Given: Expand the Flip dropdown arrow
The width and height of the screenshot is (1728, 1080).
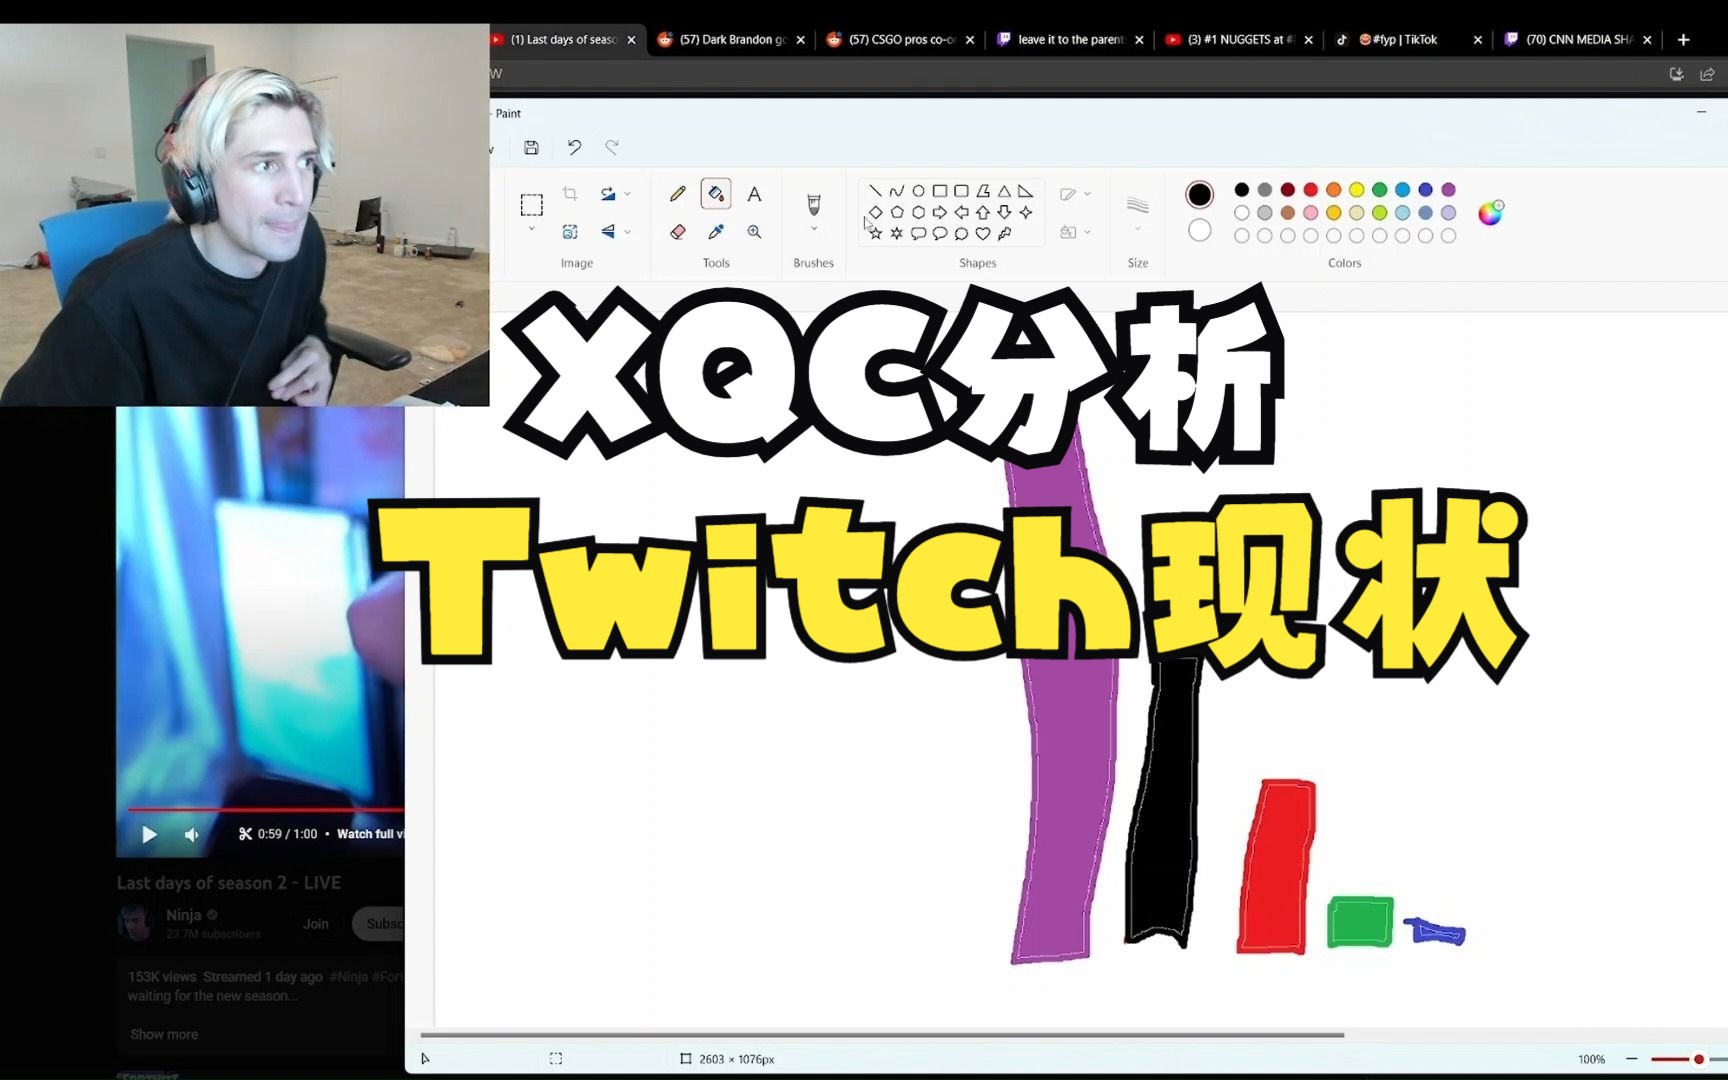Looking at the screenshot, I should 628,232.
